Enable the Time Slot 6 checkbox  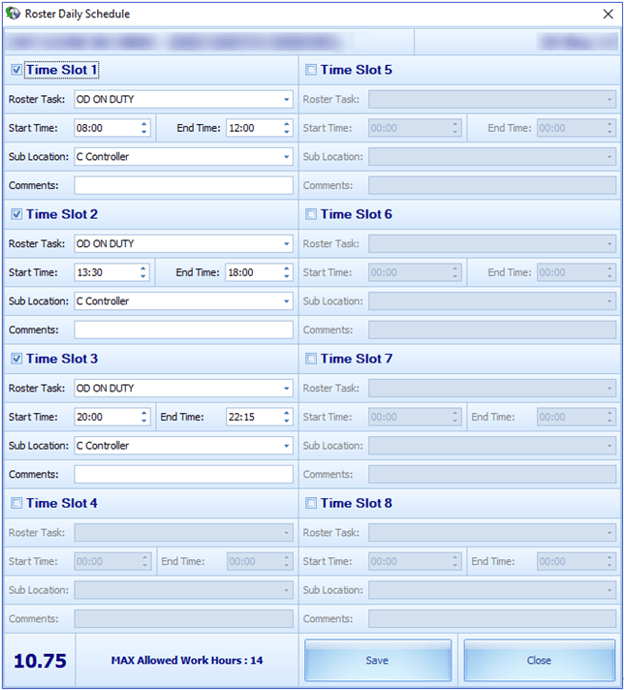[311, 214]
